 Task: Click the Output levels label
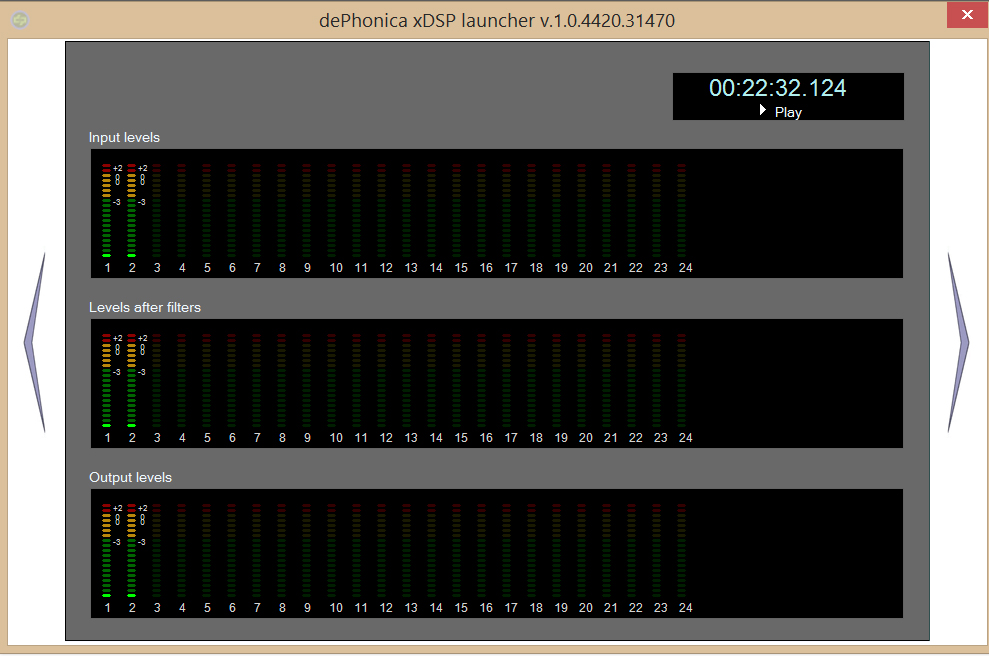pos(130,477)
